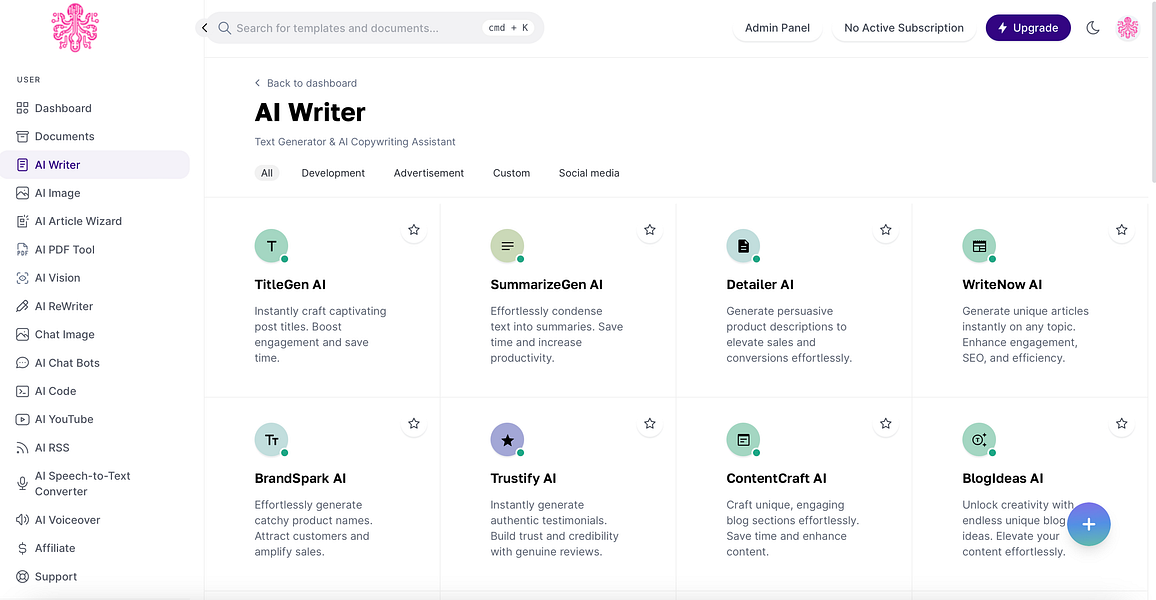The height and width of the screenshot is (600, 1156).
Task: Star the WriteNow AI template
Action: click(x=1121, y=230)
